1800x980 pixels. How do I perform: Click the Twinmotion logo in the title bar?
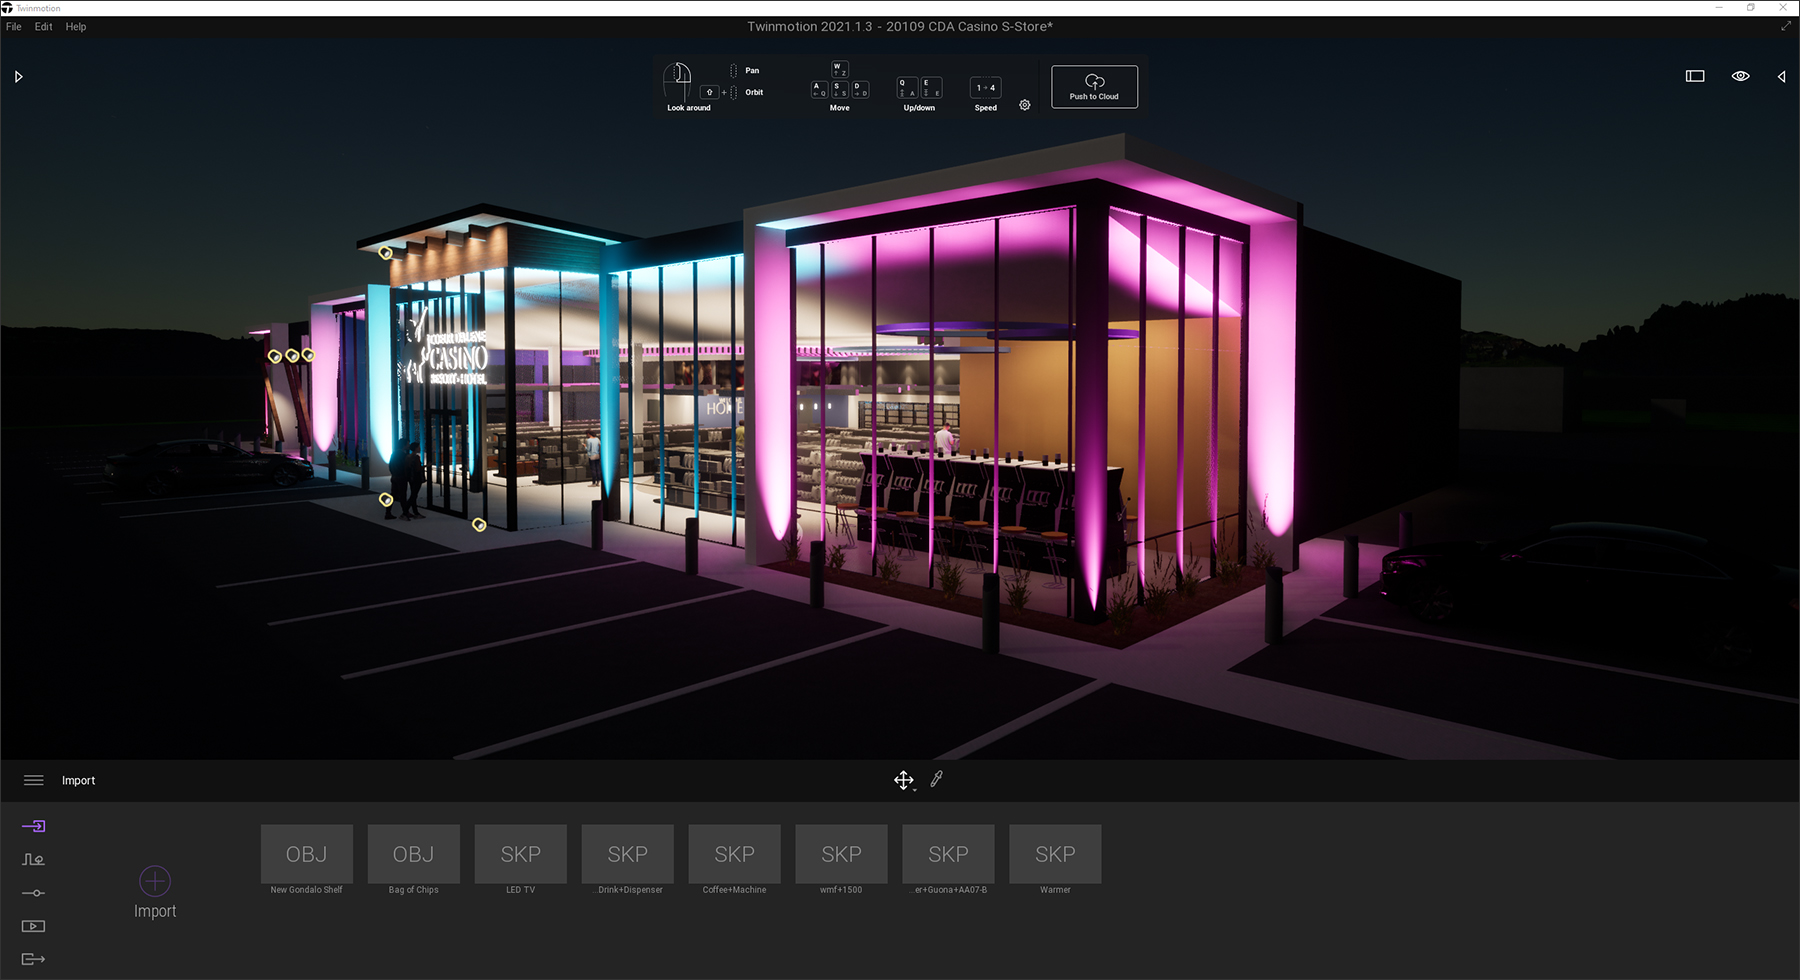click(x=7, y=7)
